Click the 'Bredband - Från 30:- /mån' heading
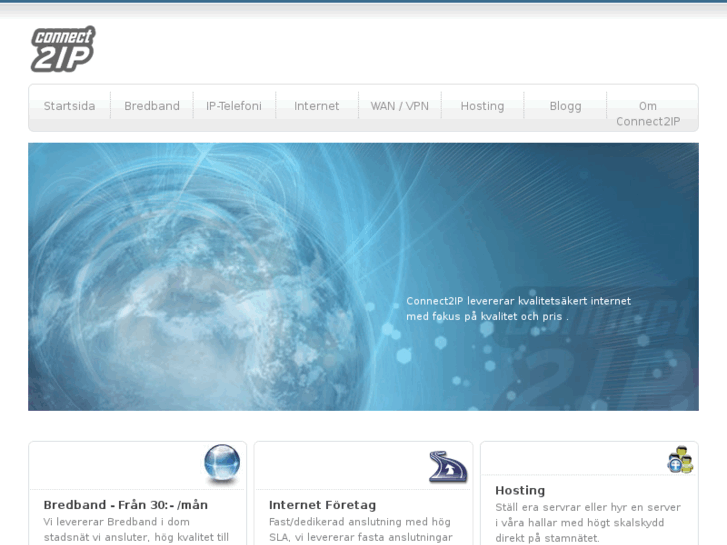The width and height of the screenshot is (727, 545). pyautogui.click(x=126, y=505)
